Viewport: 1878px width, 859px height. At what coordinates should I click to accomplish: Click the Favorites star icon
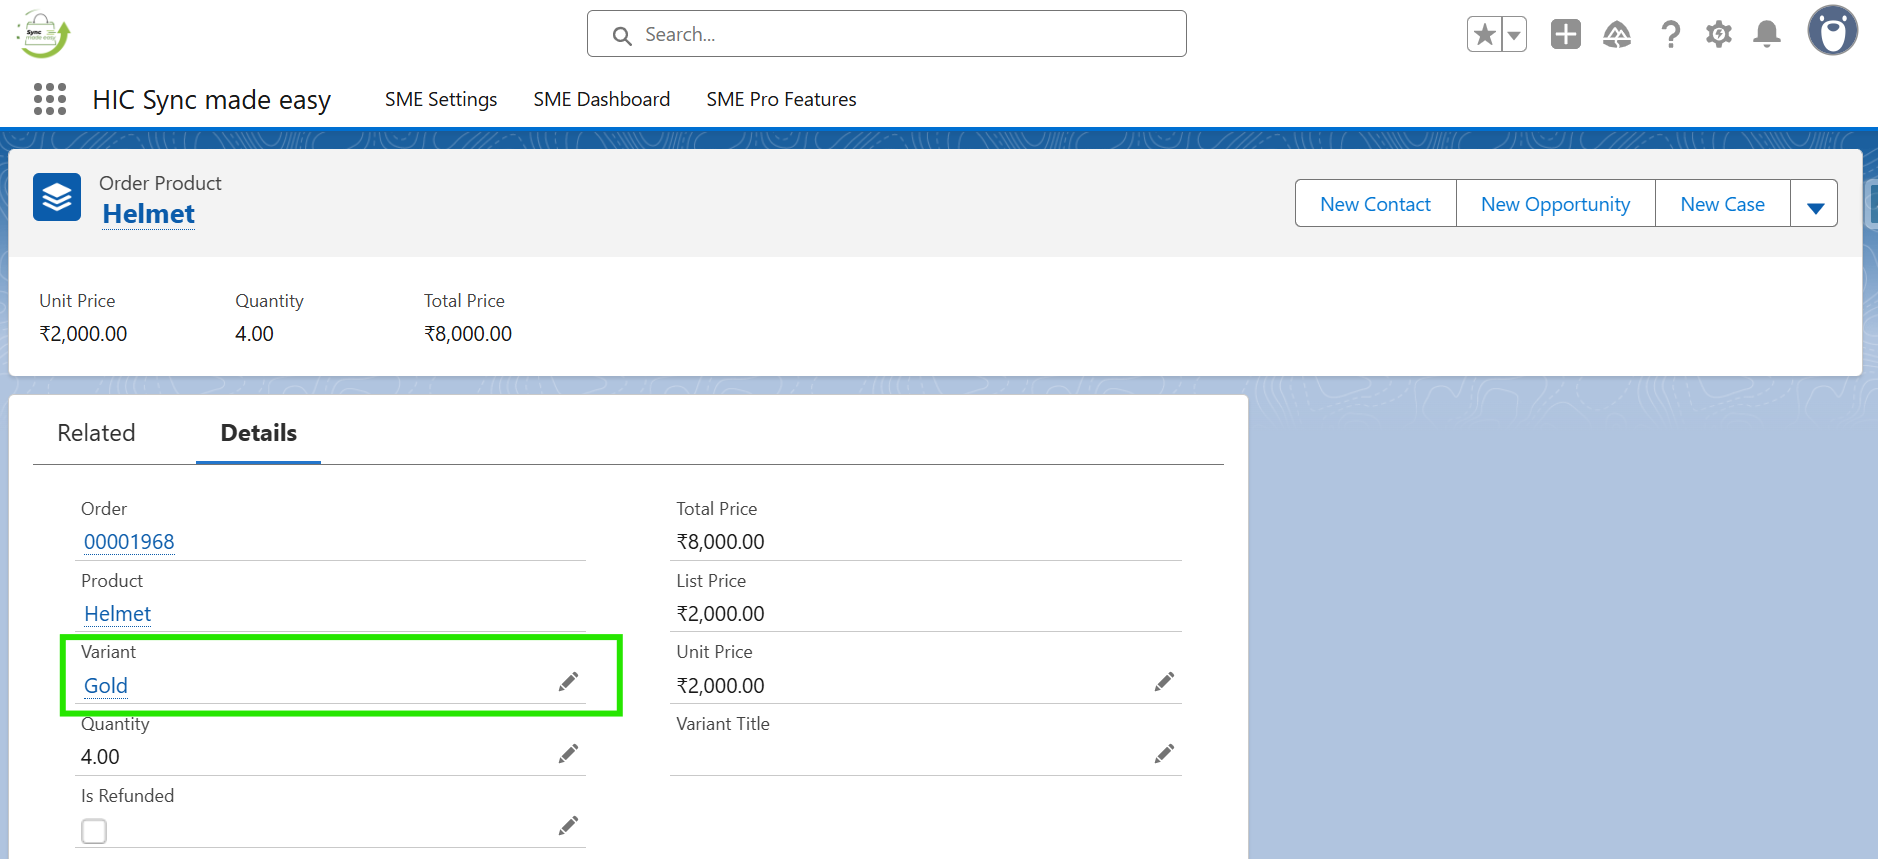[1485, 34]
